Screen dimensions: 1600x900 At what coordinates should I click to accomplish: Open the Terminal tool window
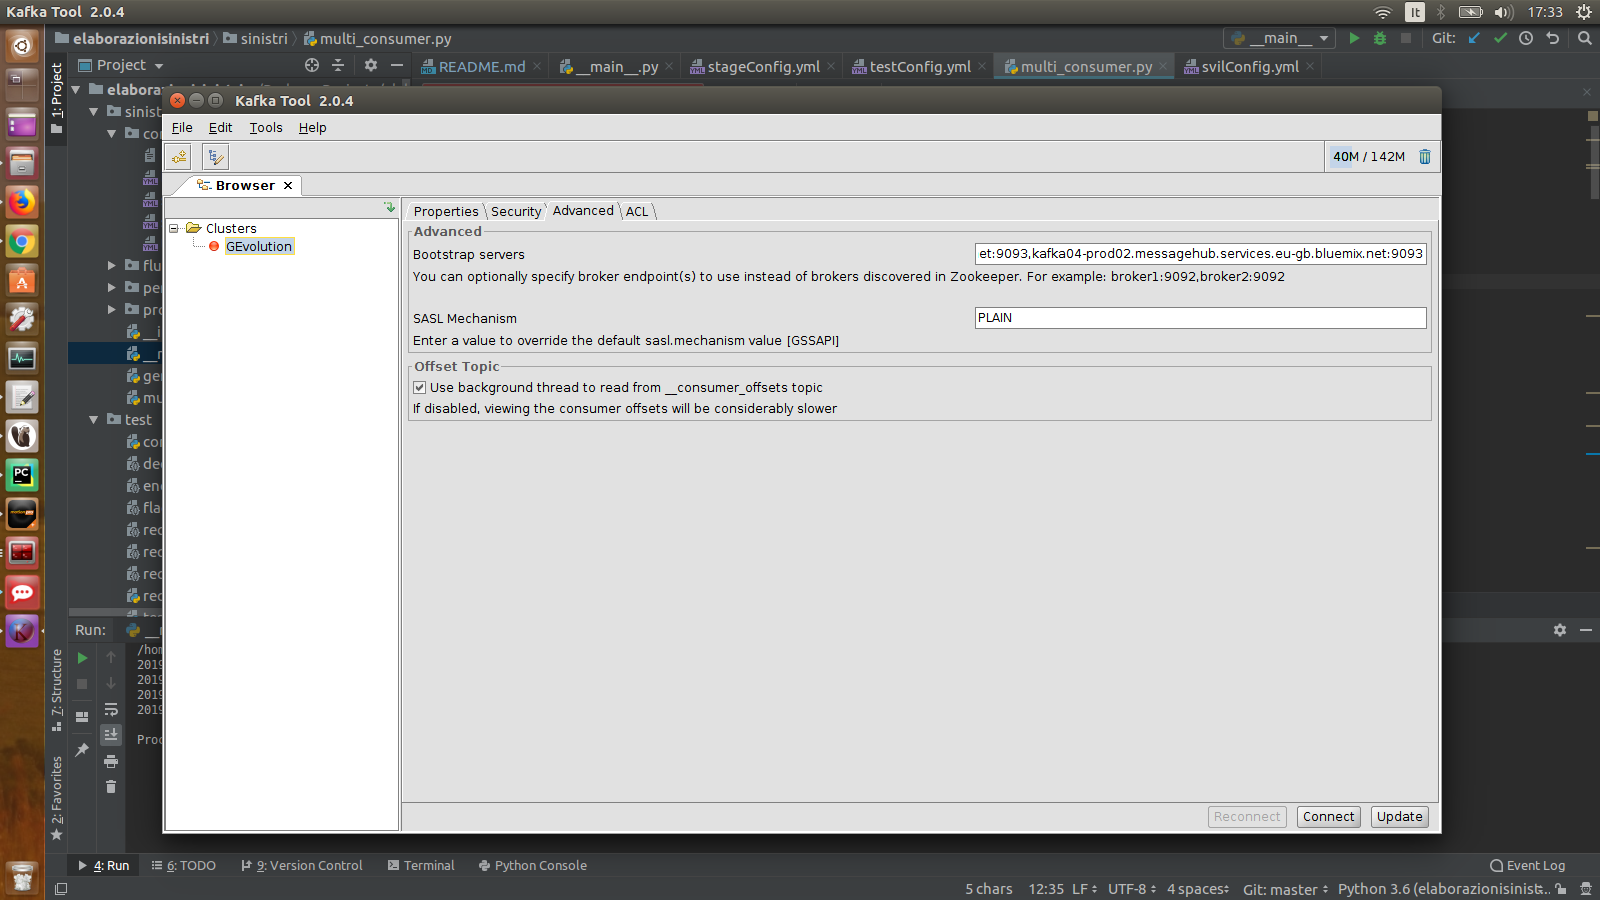point(421,865)
